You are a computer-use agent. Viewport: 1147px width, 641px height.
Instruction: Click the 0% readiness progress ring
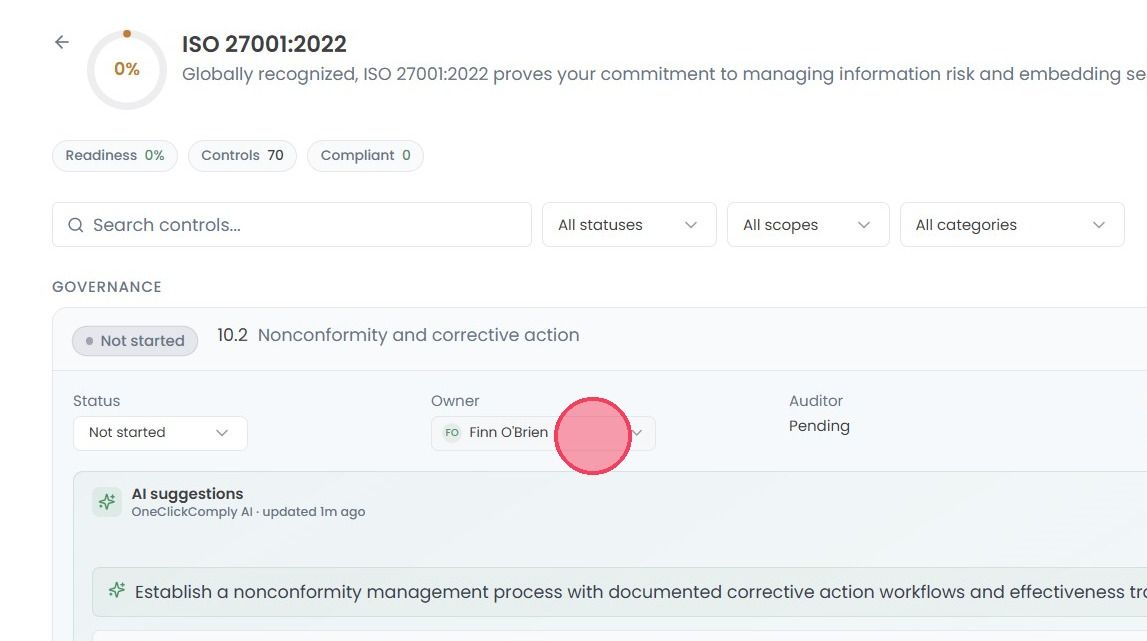(127, 70)
